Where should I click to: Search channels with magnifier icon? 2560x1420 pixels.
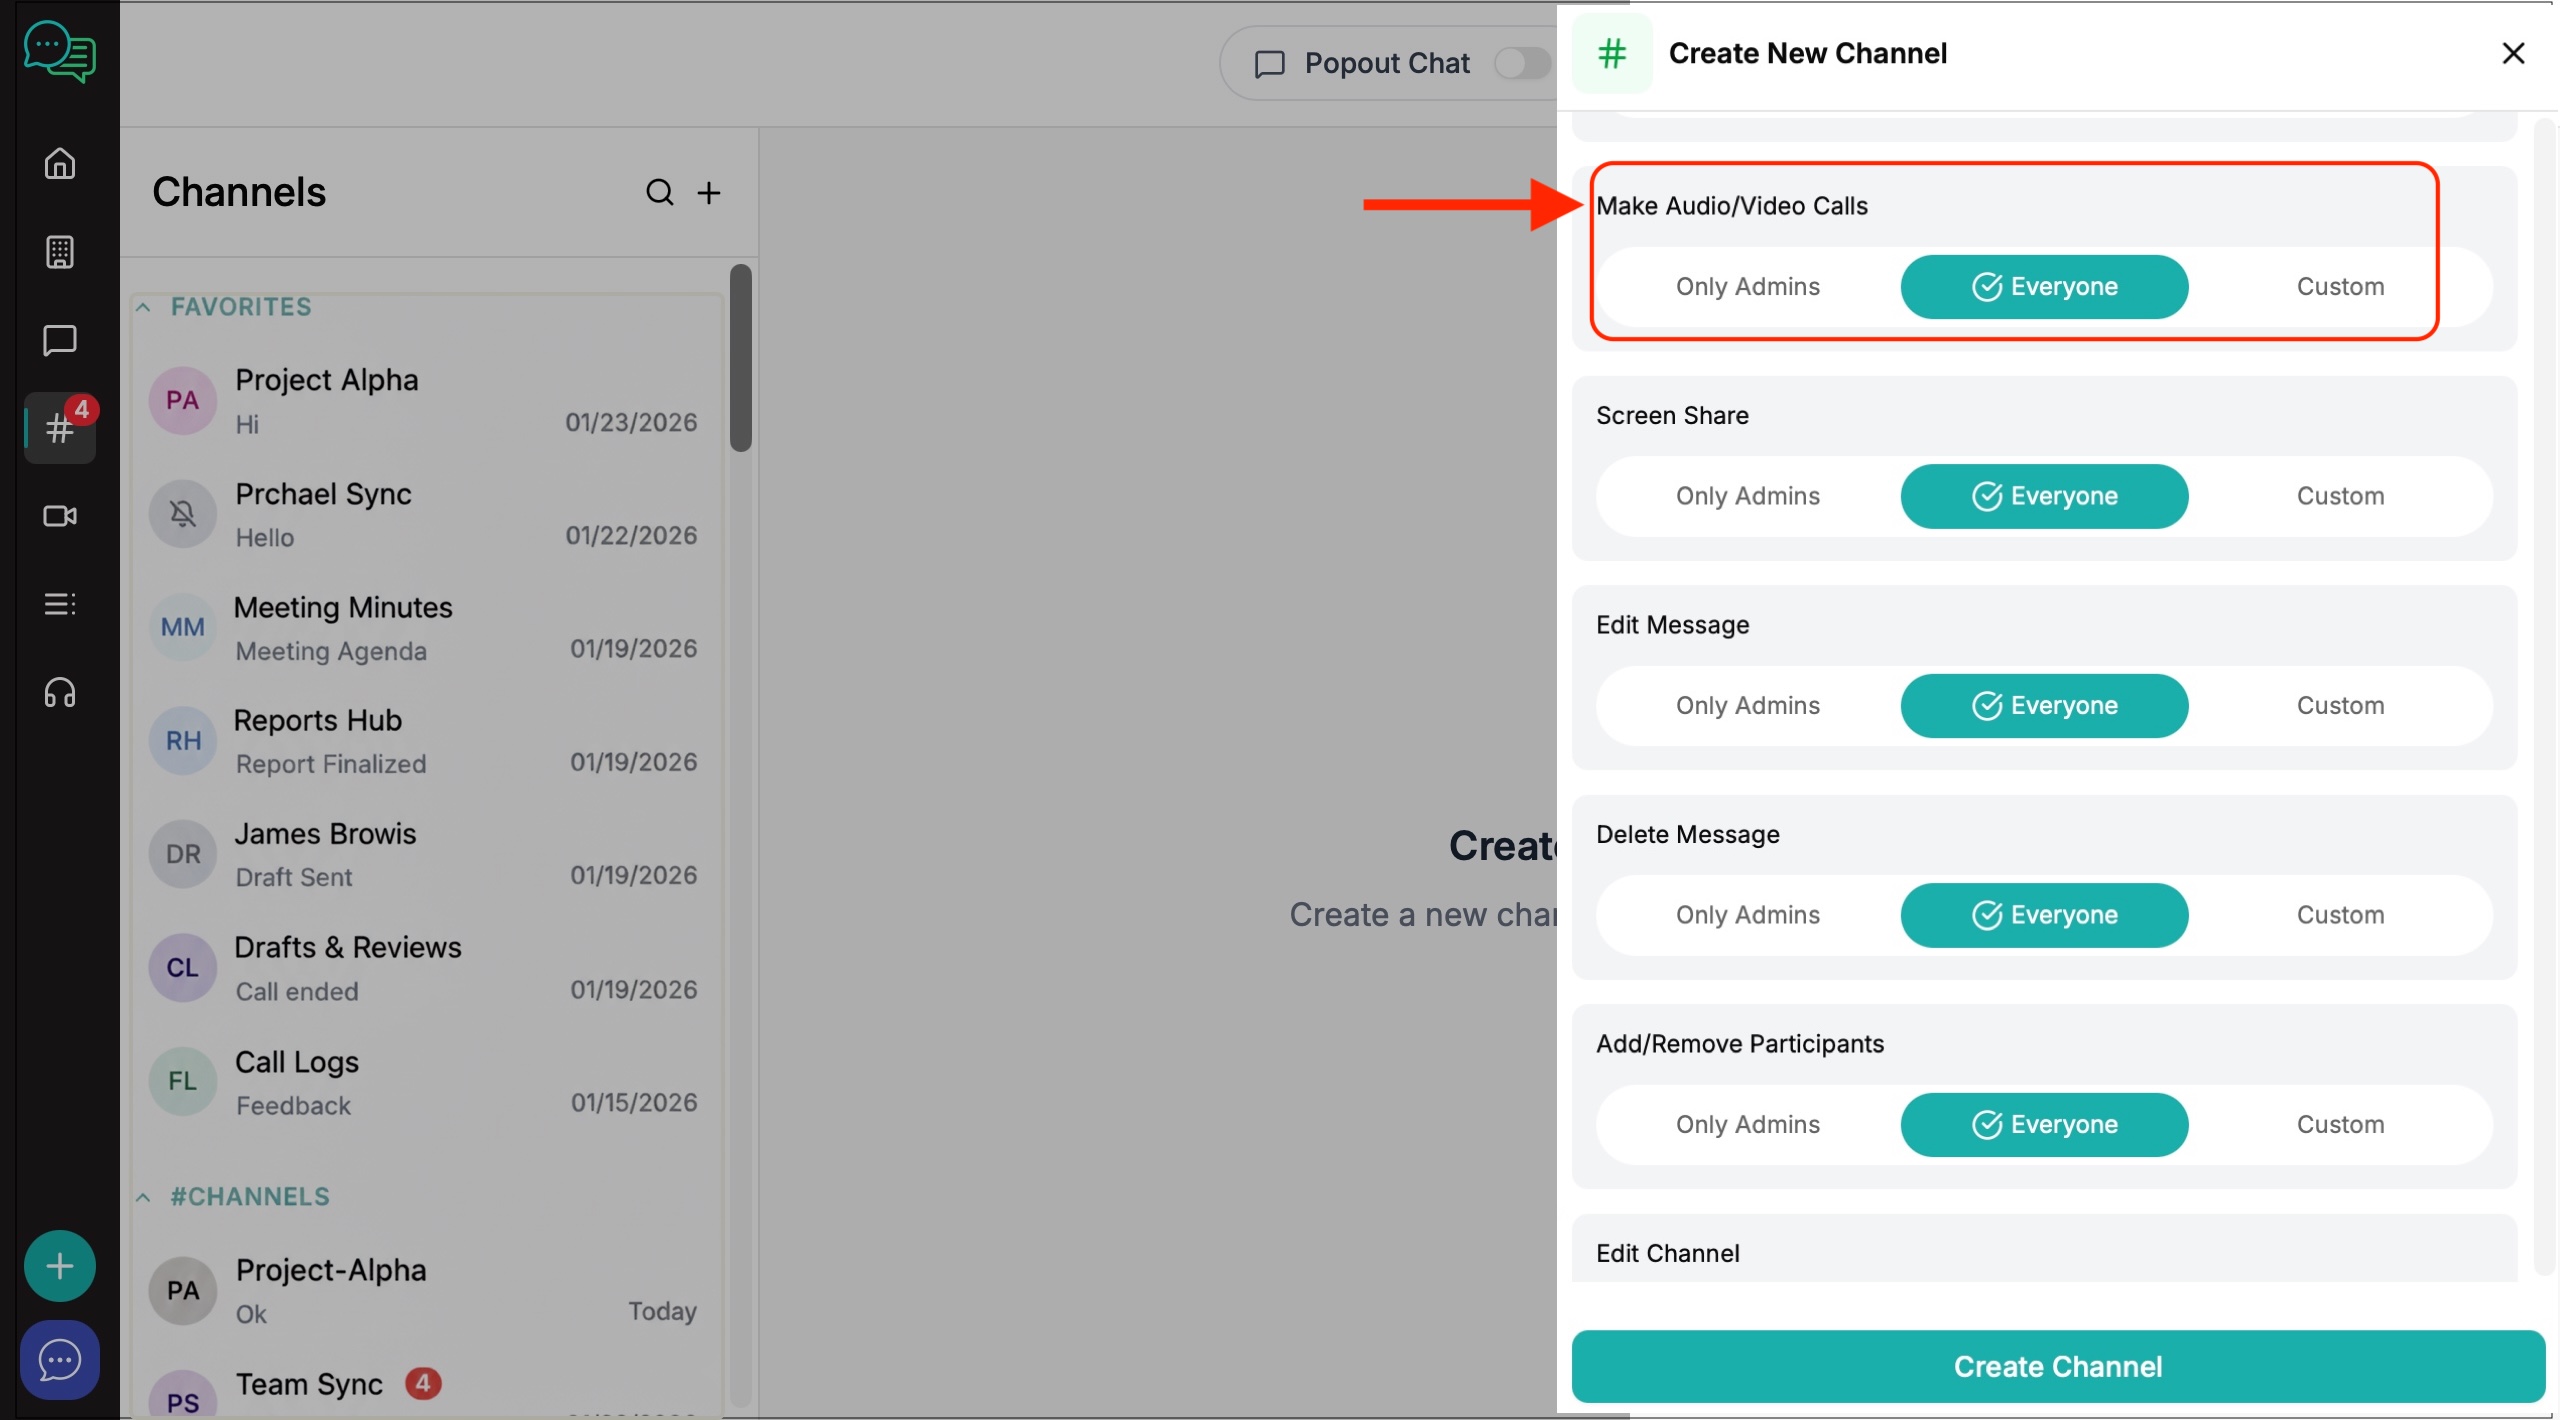click(659, 192)
